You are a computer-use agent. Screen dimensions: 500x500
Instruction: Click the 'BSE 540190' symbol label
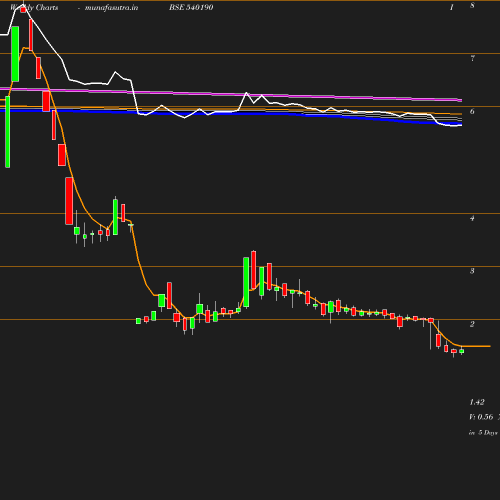pyautogui.click(x=191, y=7)
